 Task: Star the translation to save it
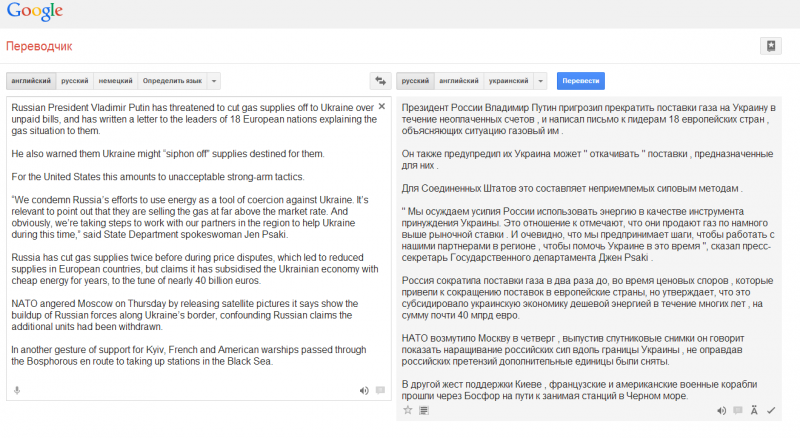(x=408, y=410)
